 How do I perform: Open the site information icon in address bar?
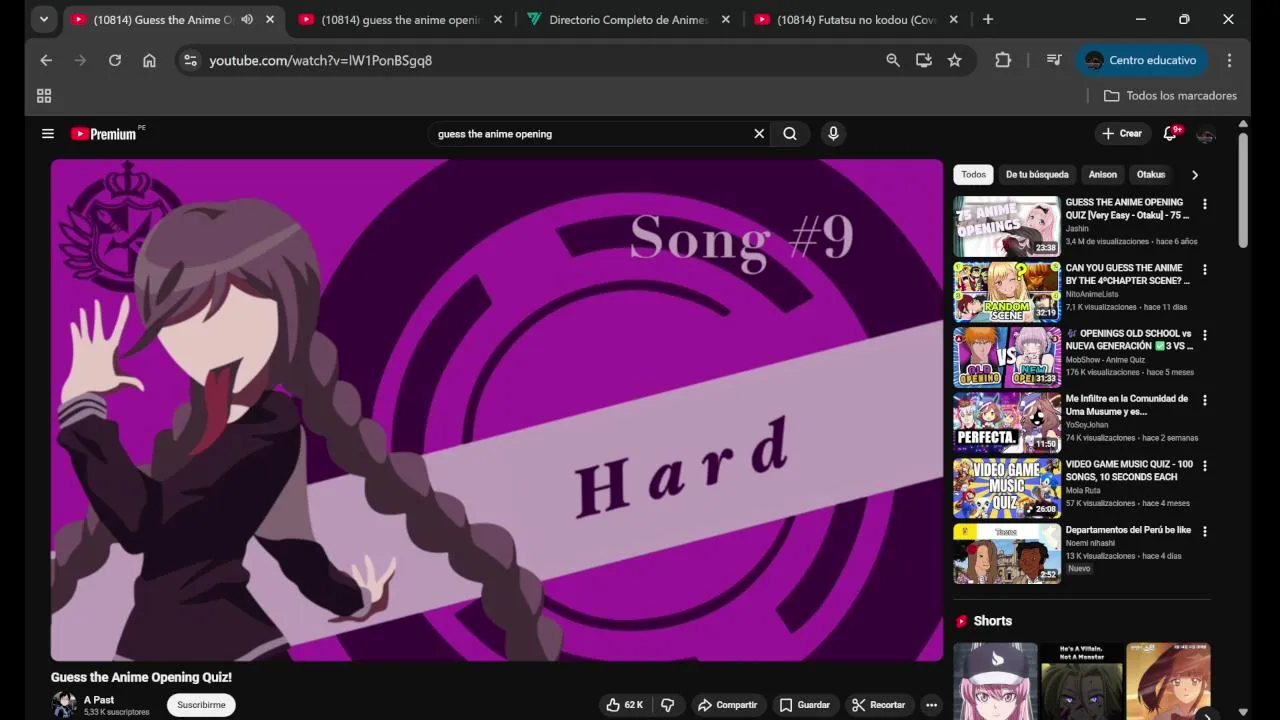pos(189,60)
